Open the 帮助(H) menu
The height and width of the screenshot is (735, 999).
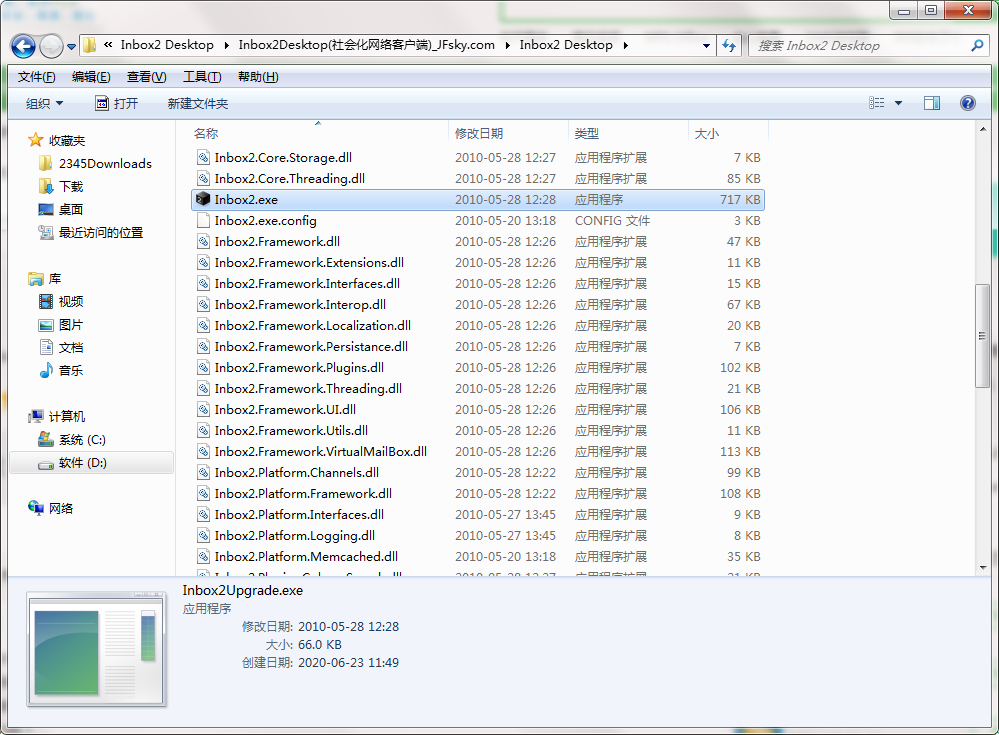point(258,77)
